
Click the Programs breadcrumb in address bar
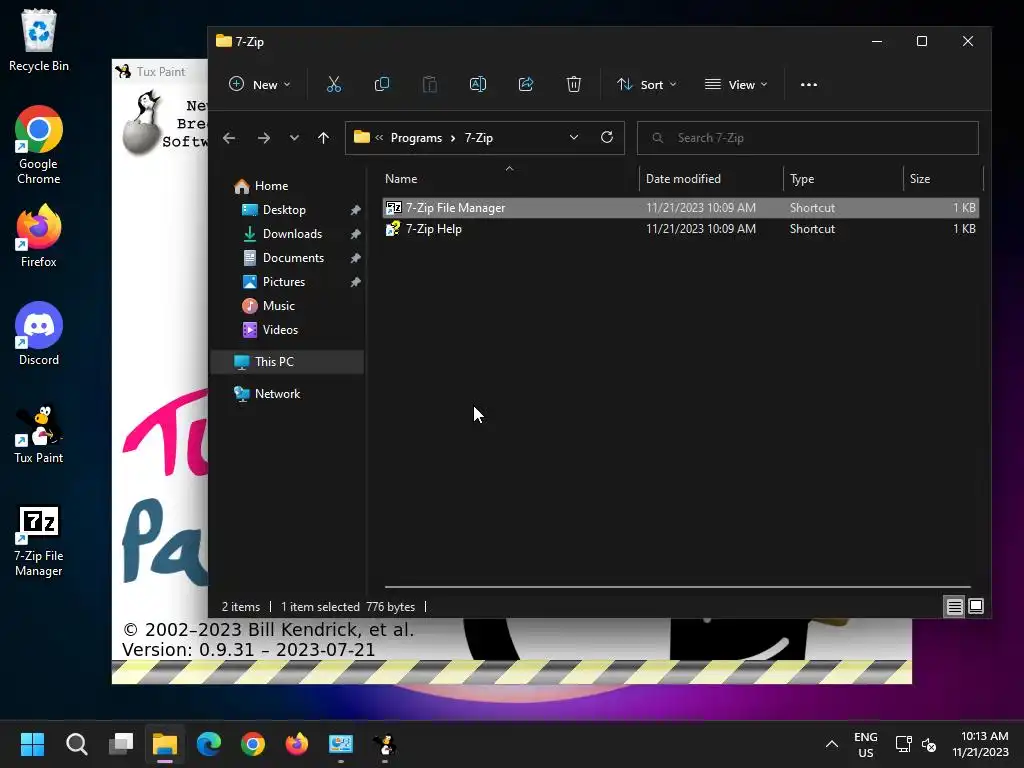coord(416,138)
